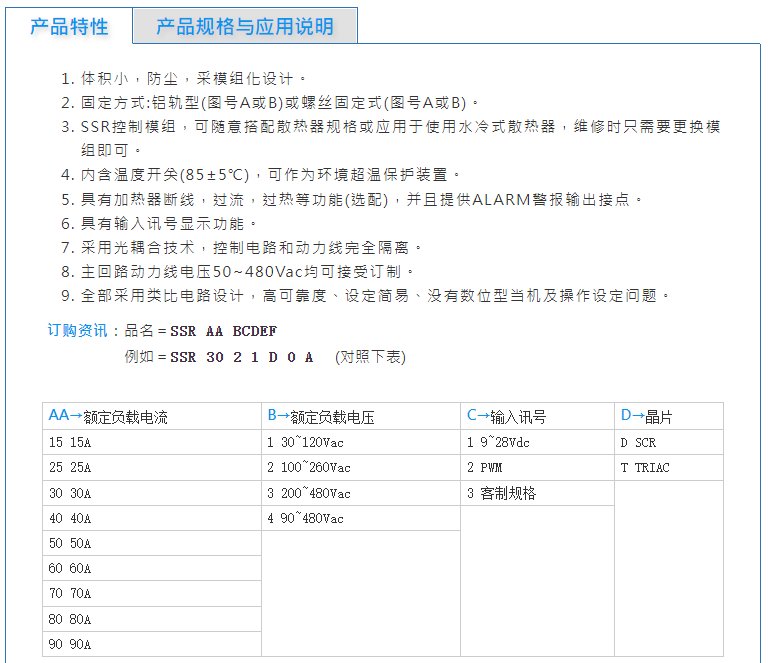Select the 90 90A table cell
The width and height of the screenshot is (775, 663).
(152, 644)
